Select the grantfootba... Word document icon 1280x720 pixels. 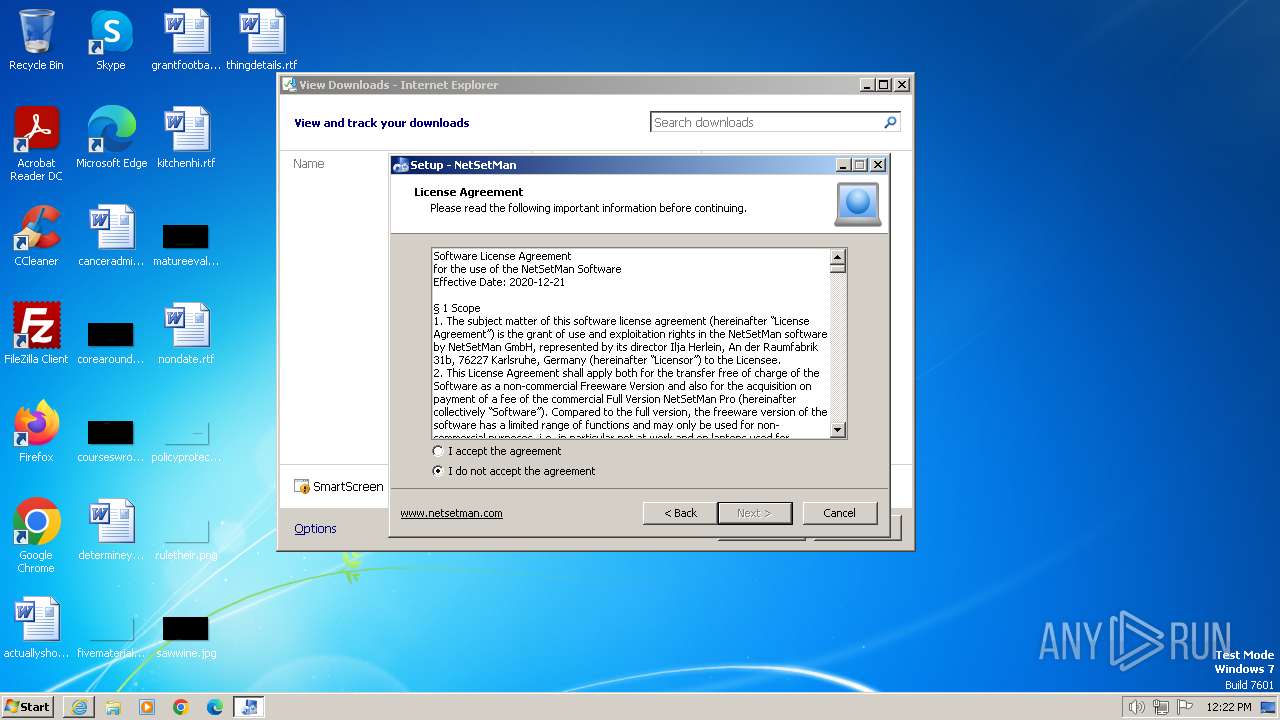186,40
